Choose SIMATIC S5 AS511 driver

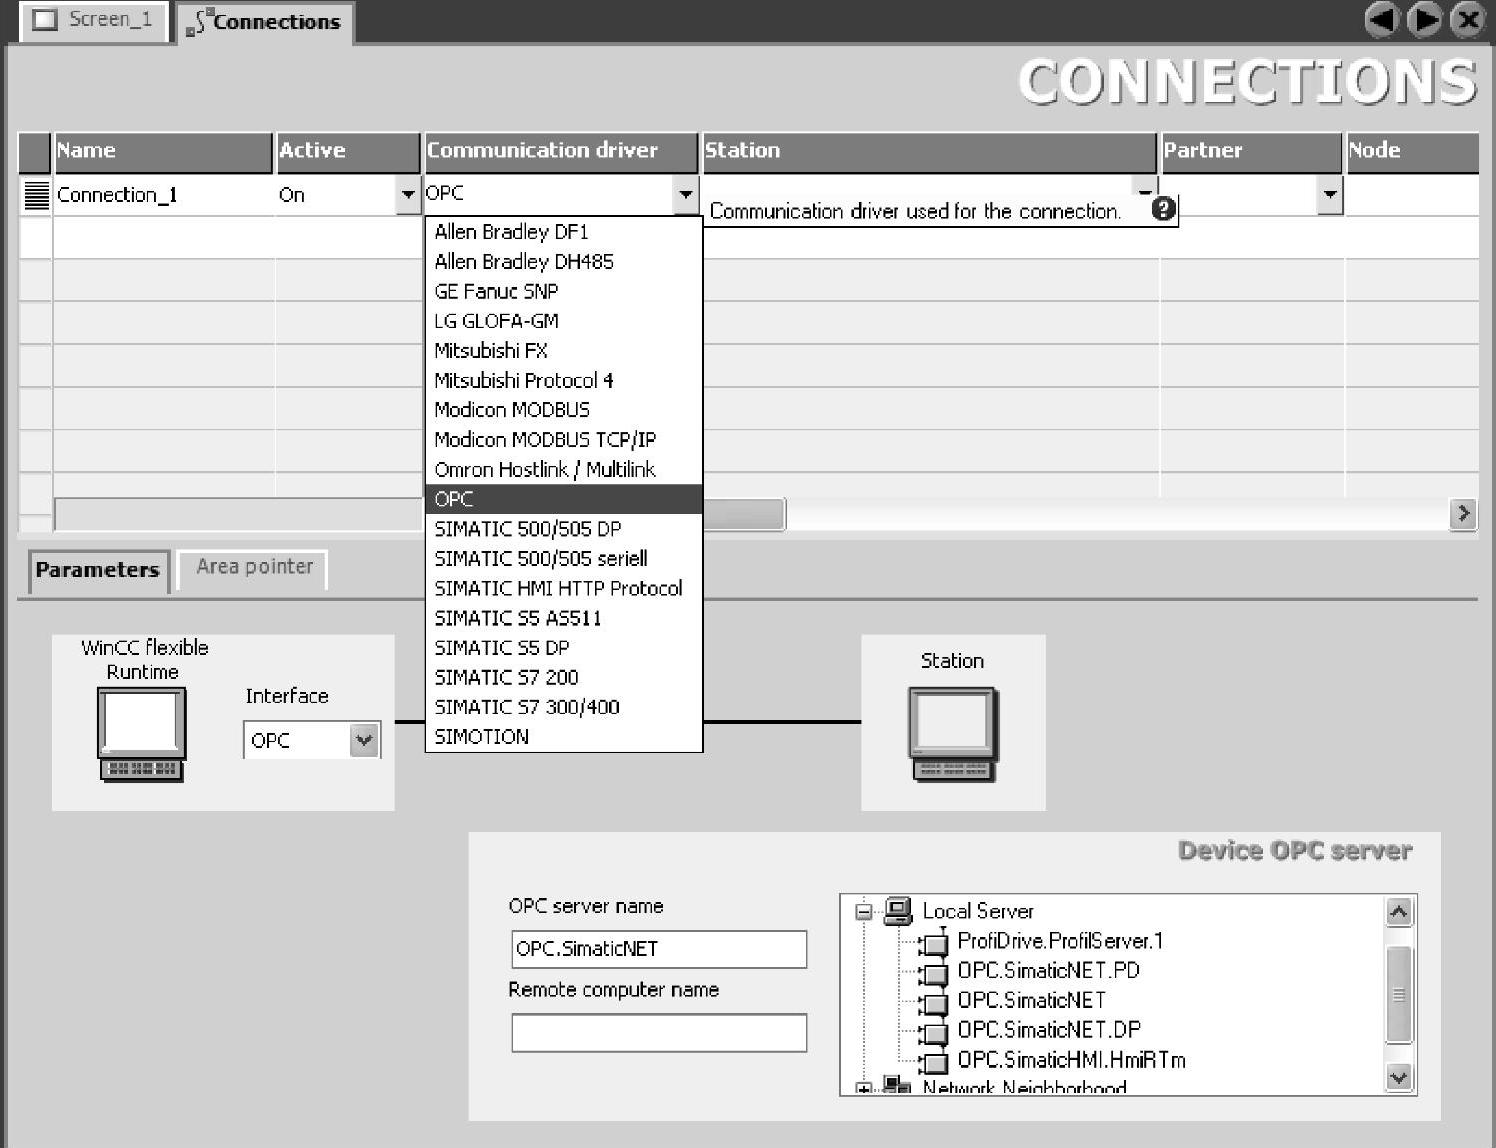pyautogui.click(x=564, y=618)
